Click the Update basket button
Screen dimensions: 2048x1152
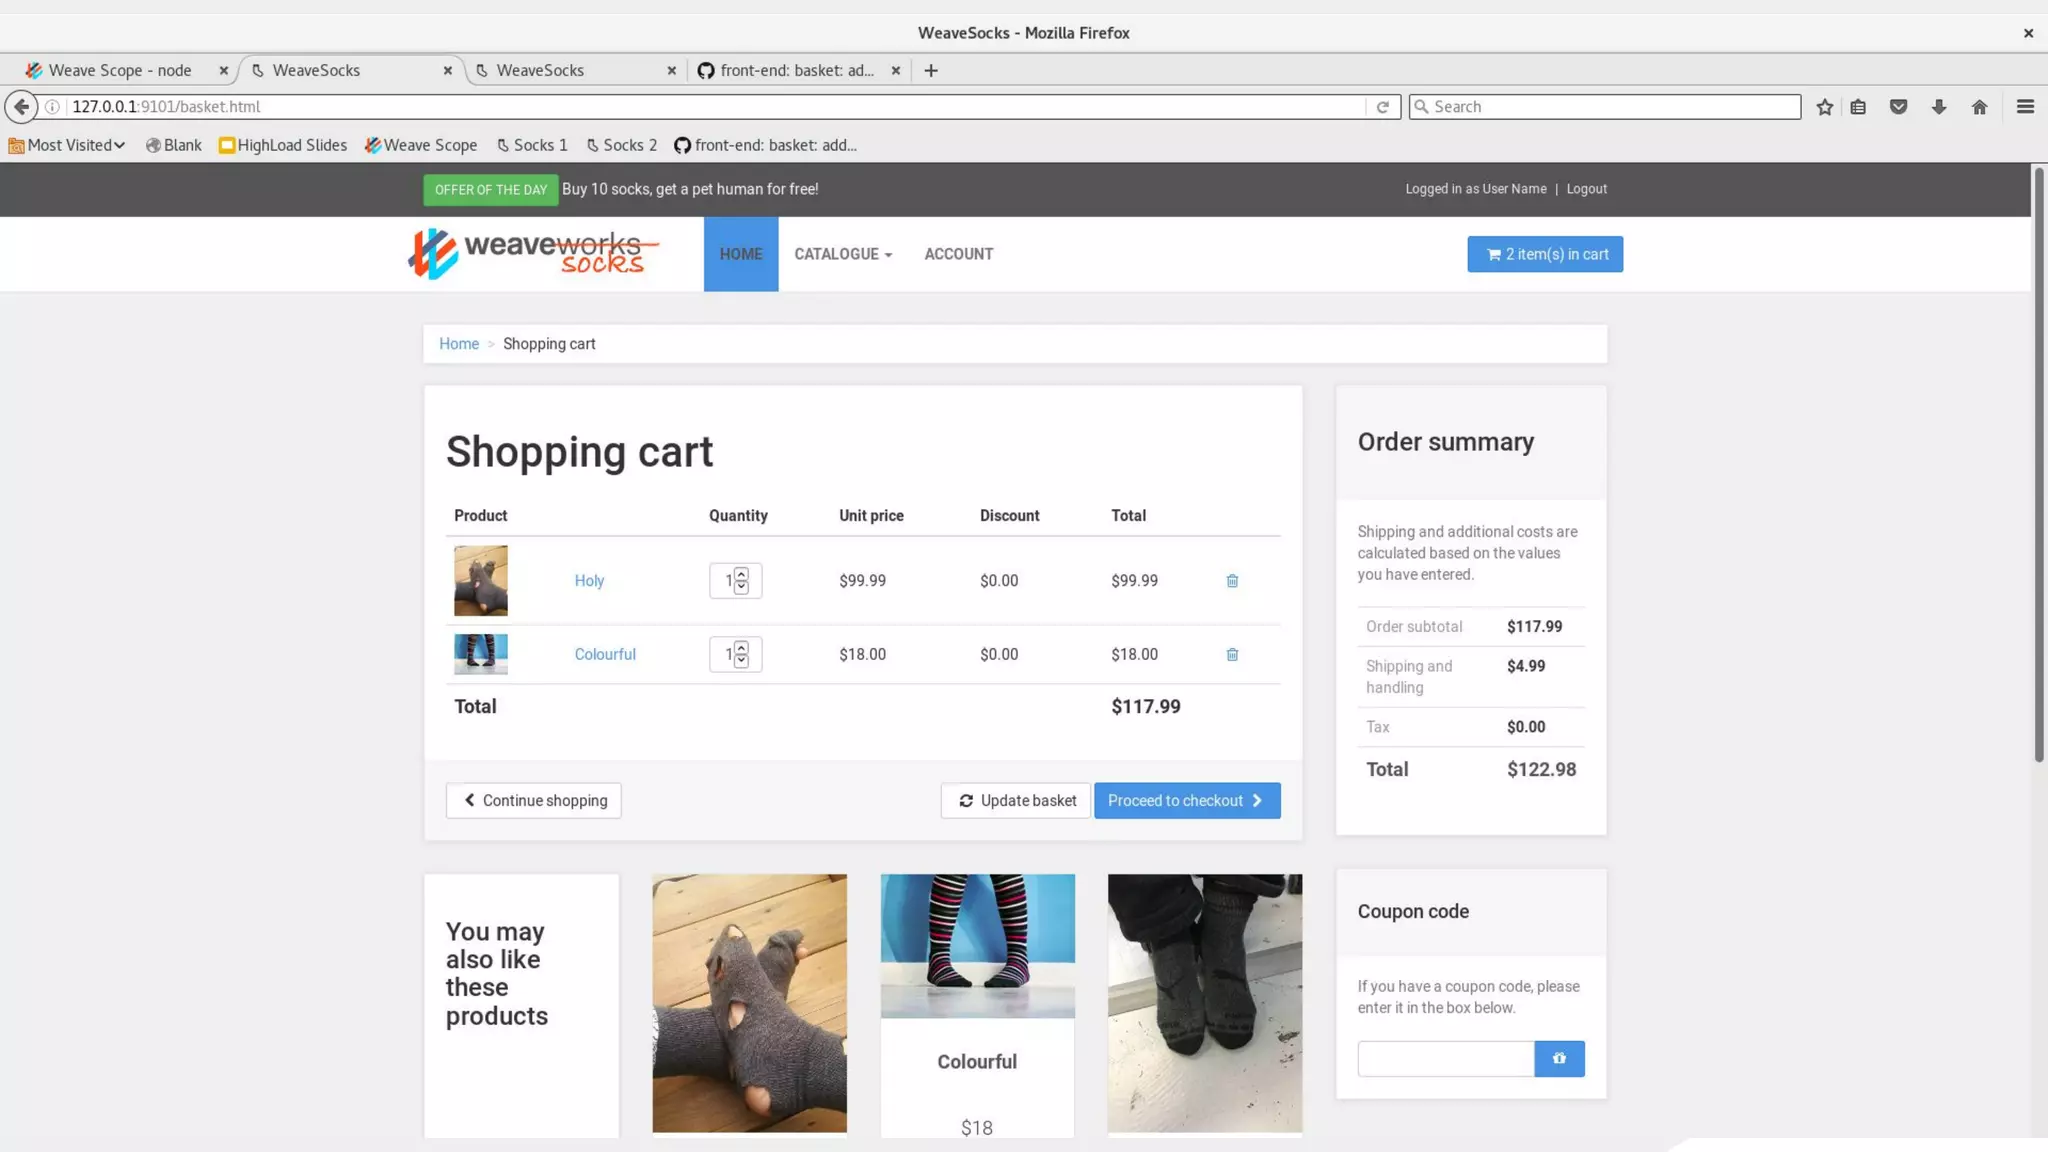[1015, 800]
